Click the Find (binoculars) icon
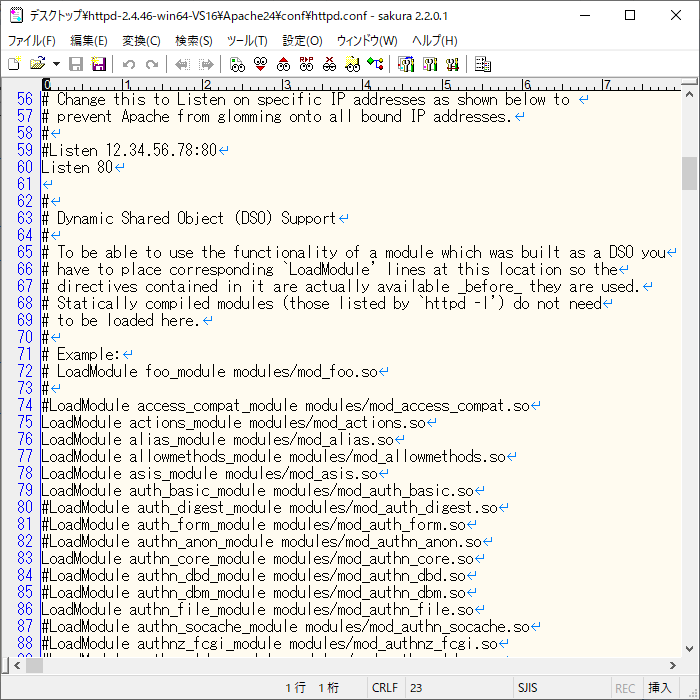This screenshot has width=700, height=700. (237, 64)
